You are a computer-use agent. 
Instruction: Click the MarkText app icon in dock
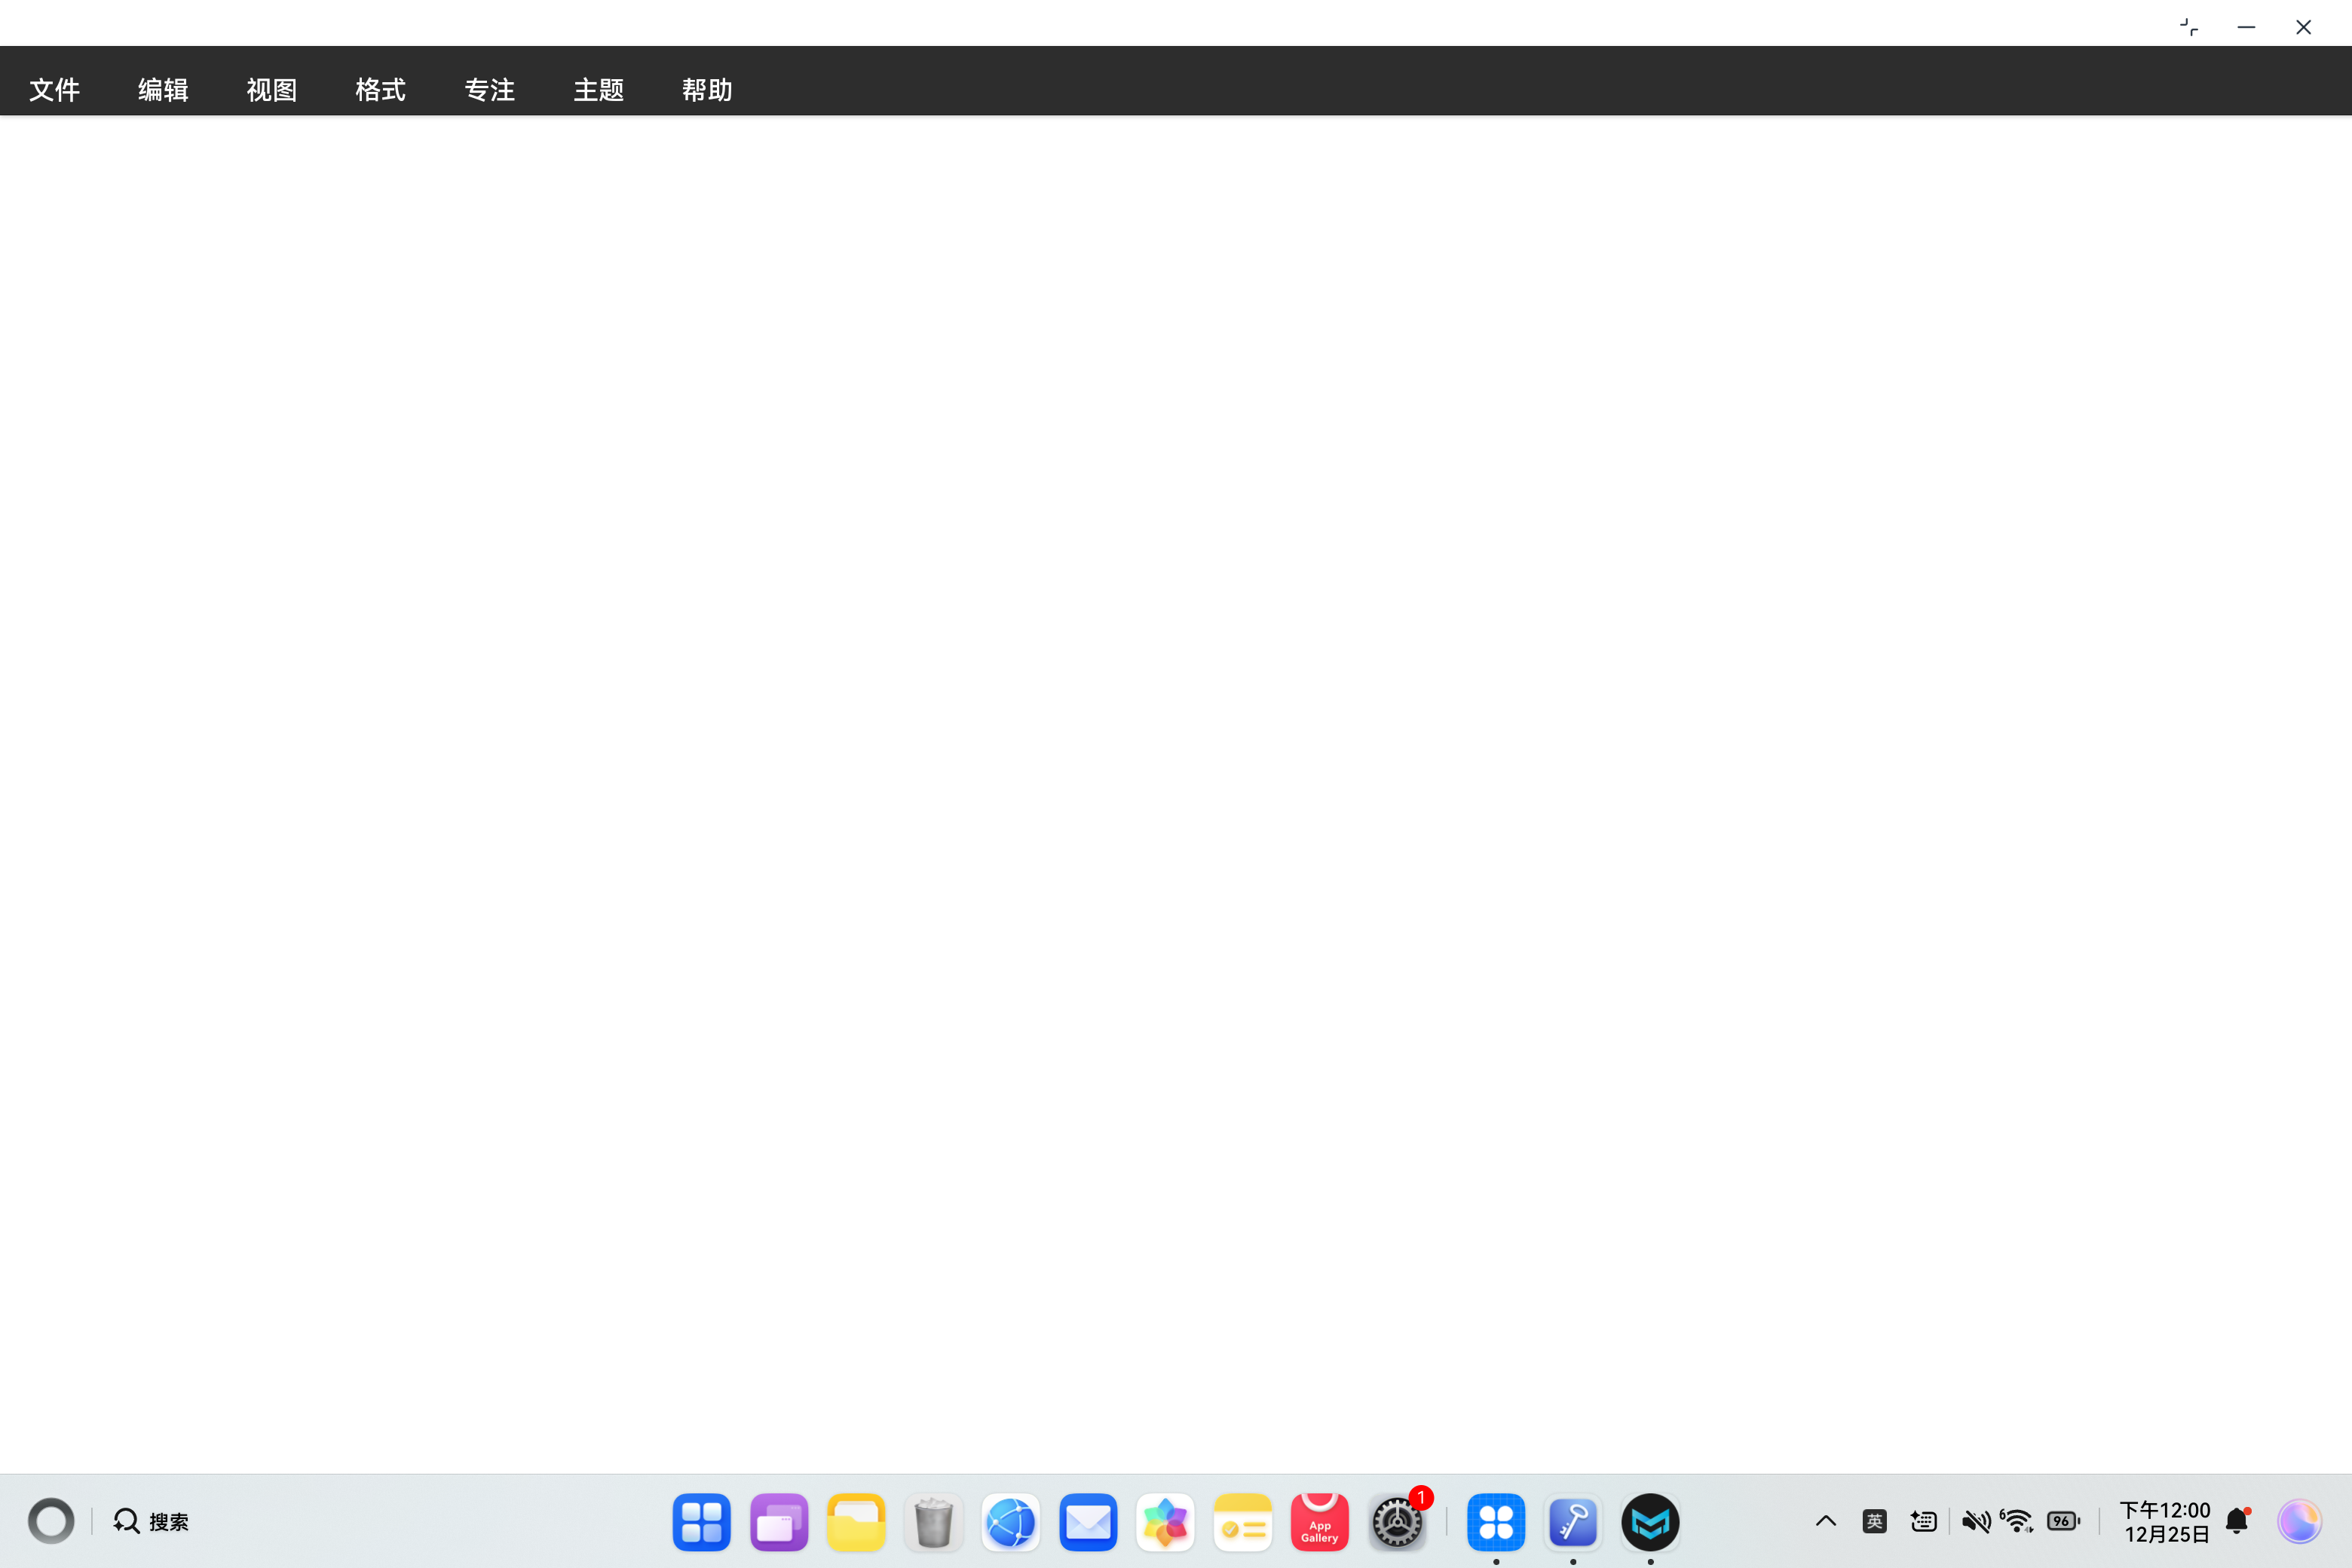point(1650,1522)
